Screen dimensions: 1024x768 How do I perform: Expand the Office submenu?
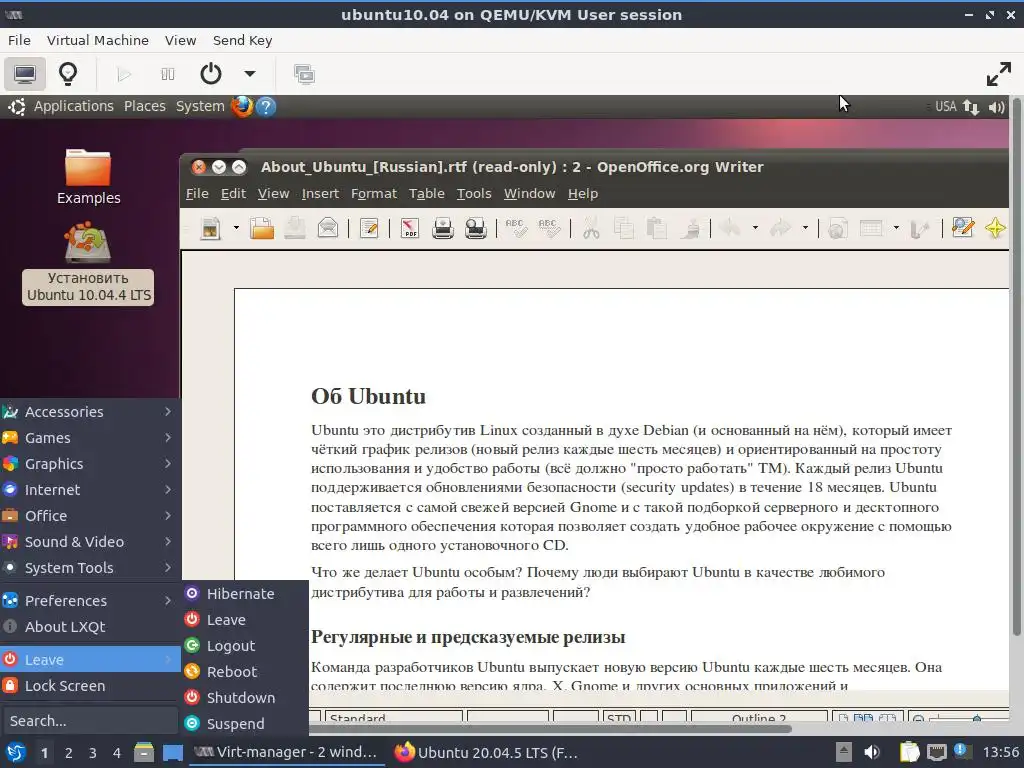89,516
